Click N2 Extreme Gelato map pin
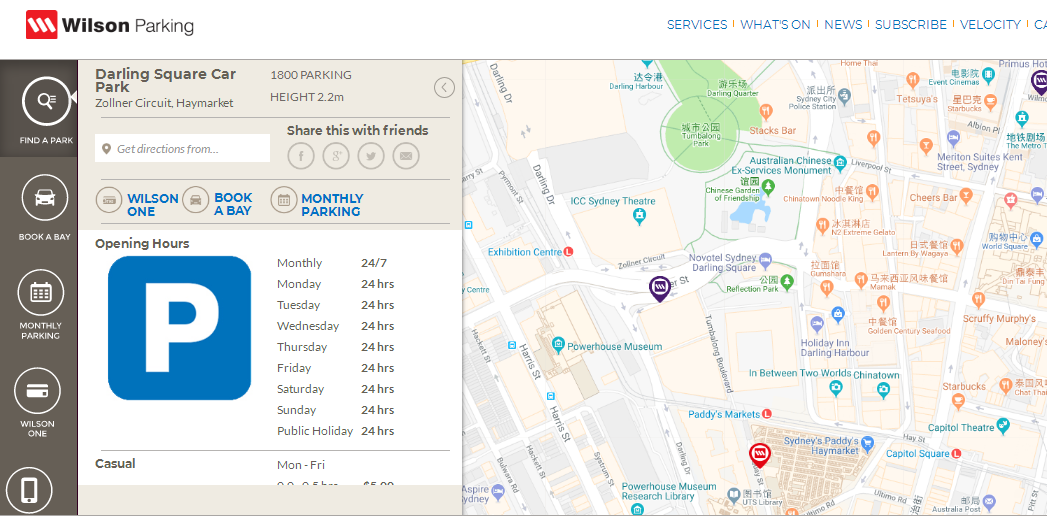 point(823,224)
